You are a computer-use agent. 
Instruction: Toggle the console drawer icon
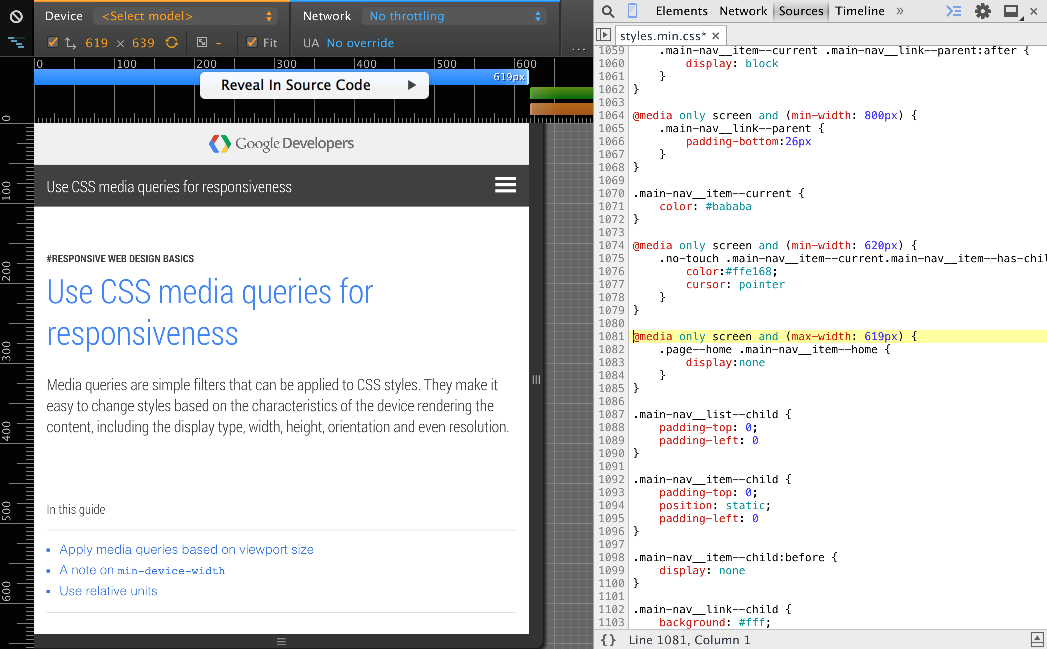coord(952,11)
